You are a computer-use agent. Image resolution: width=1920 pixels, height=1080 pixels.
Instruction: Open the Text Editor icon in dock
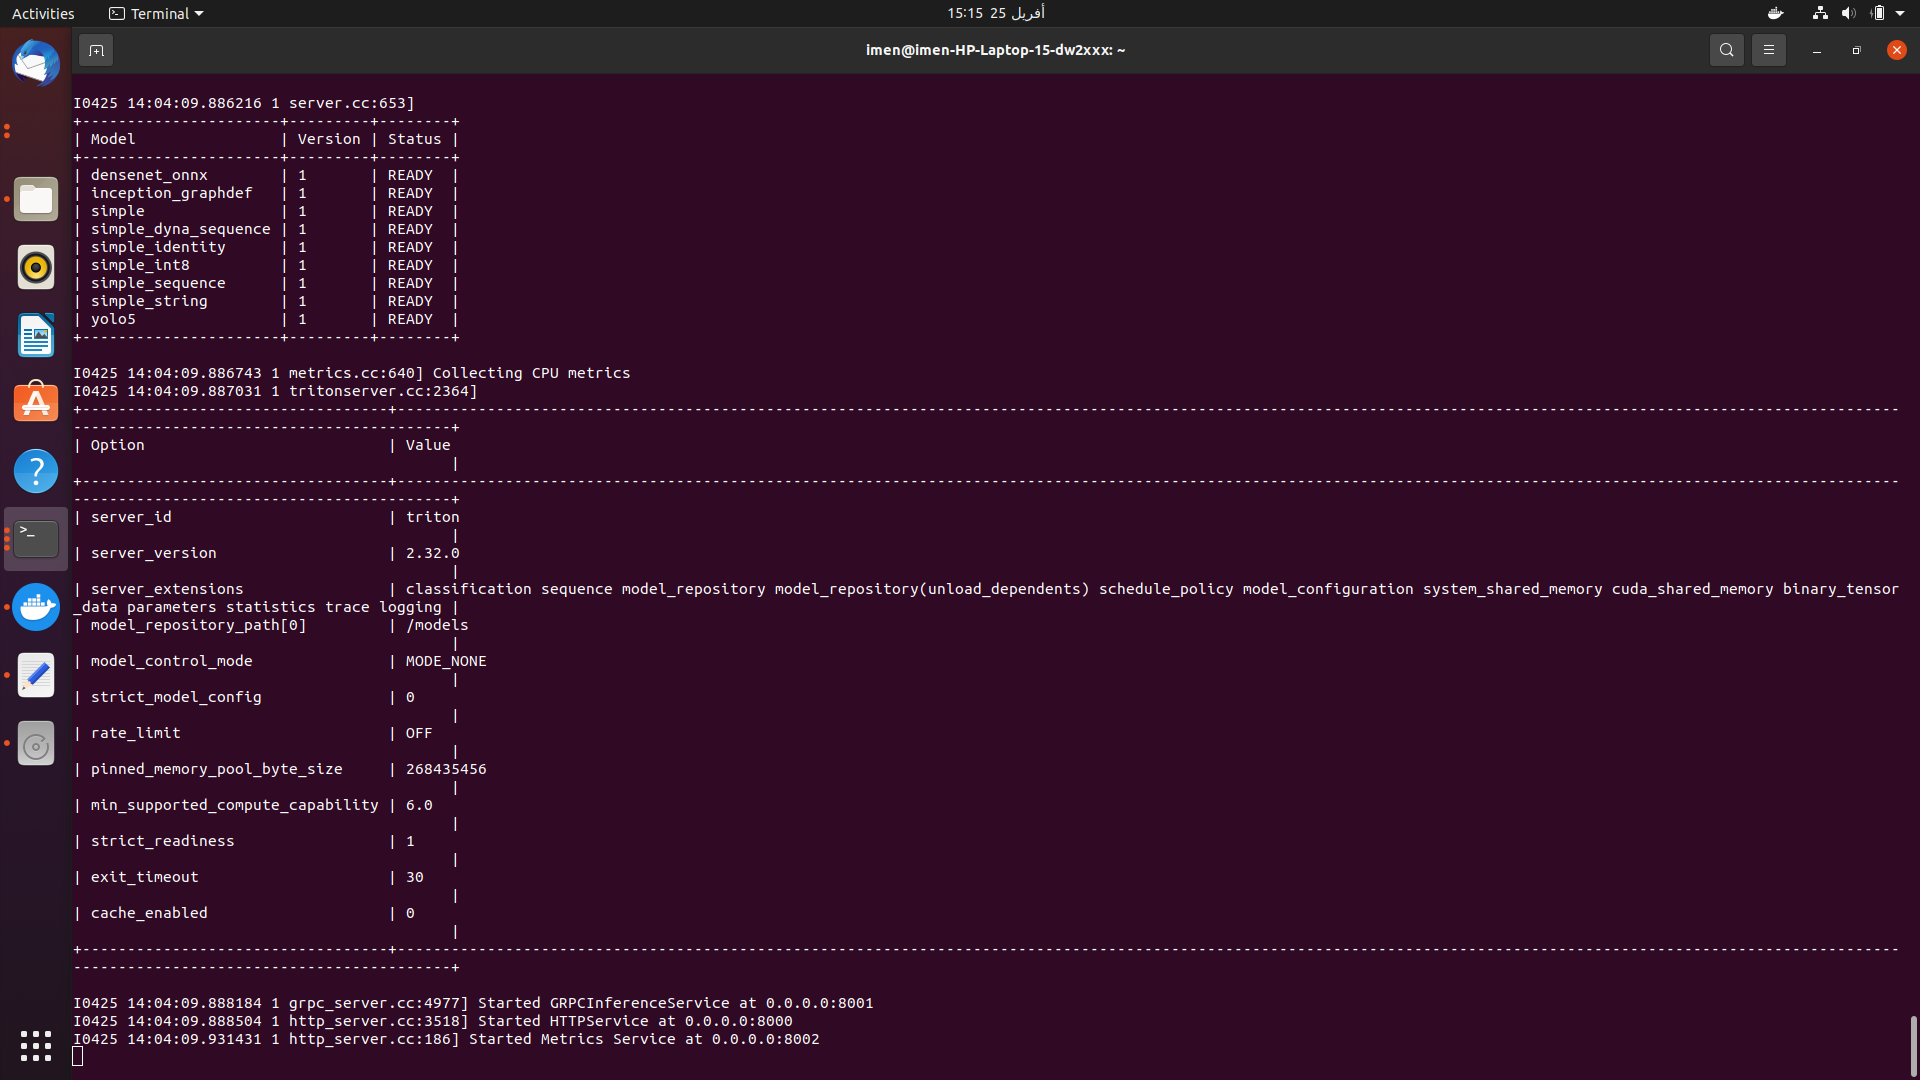(35, 675)
